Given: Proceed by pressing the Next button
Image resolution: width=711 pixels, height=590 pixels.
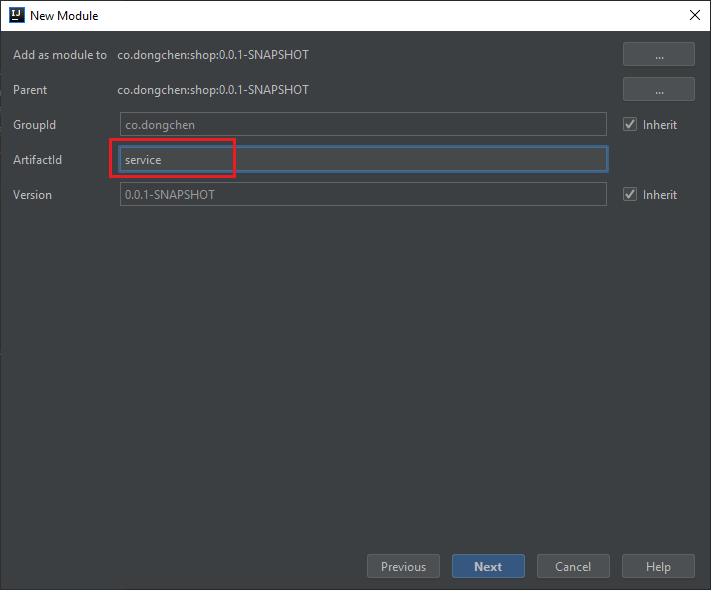Looking at the screenshot, I should coord(488,567).
